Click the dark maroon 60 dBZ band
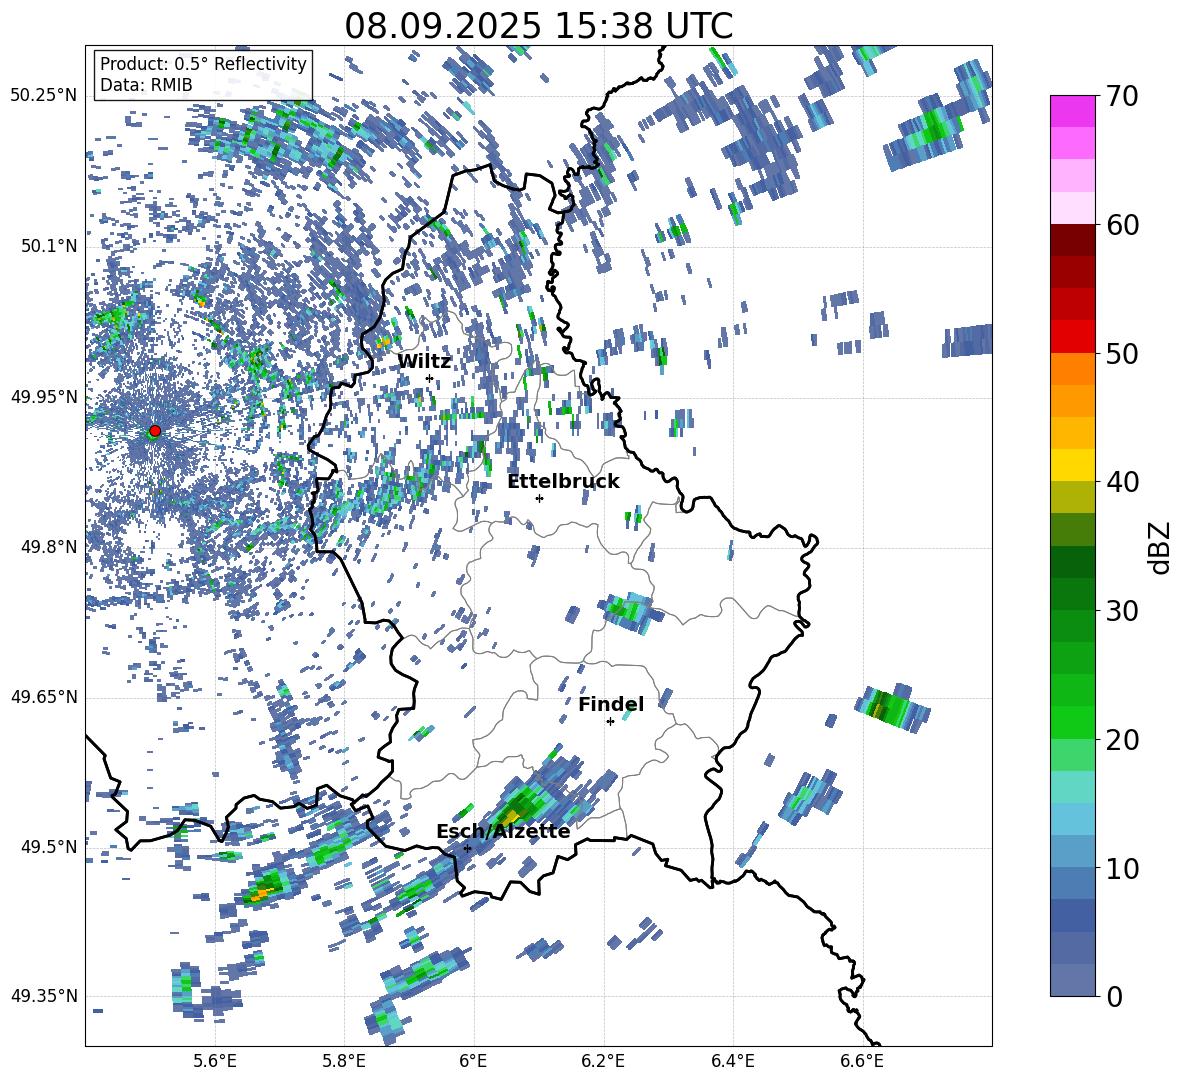 (1072, 239)
